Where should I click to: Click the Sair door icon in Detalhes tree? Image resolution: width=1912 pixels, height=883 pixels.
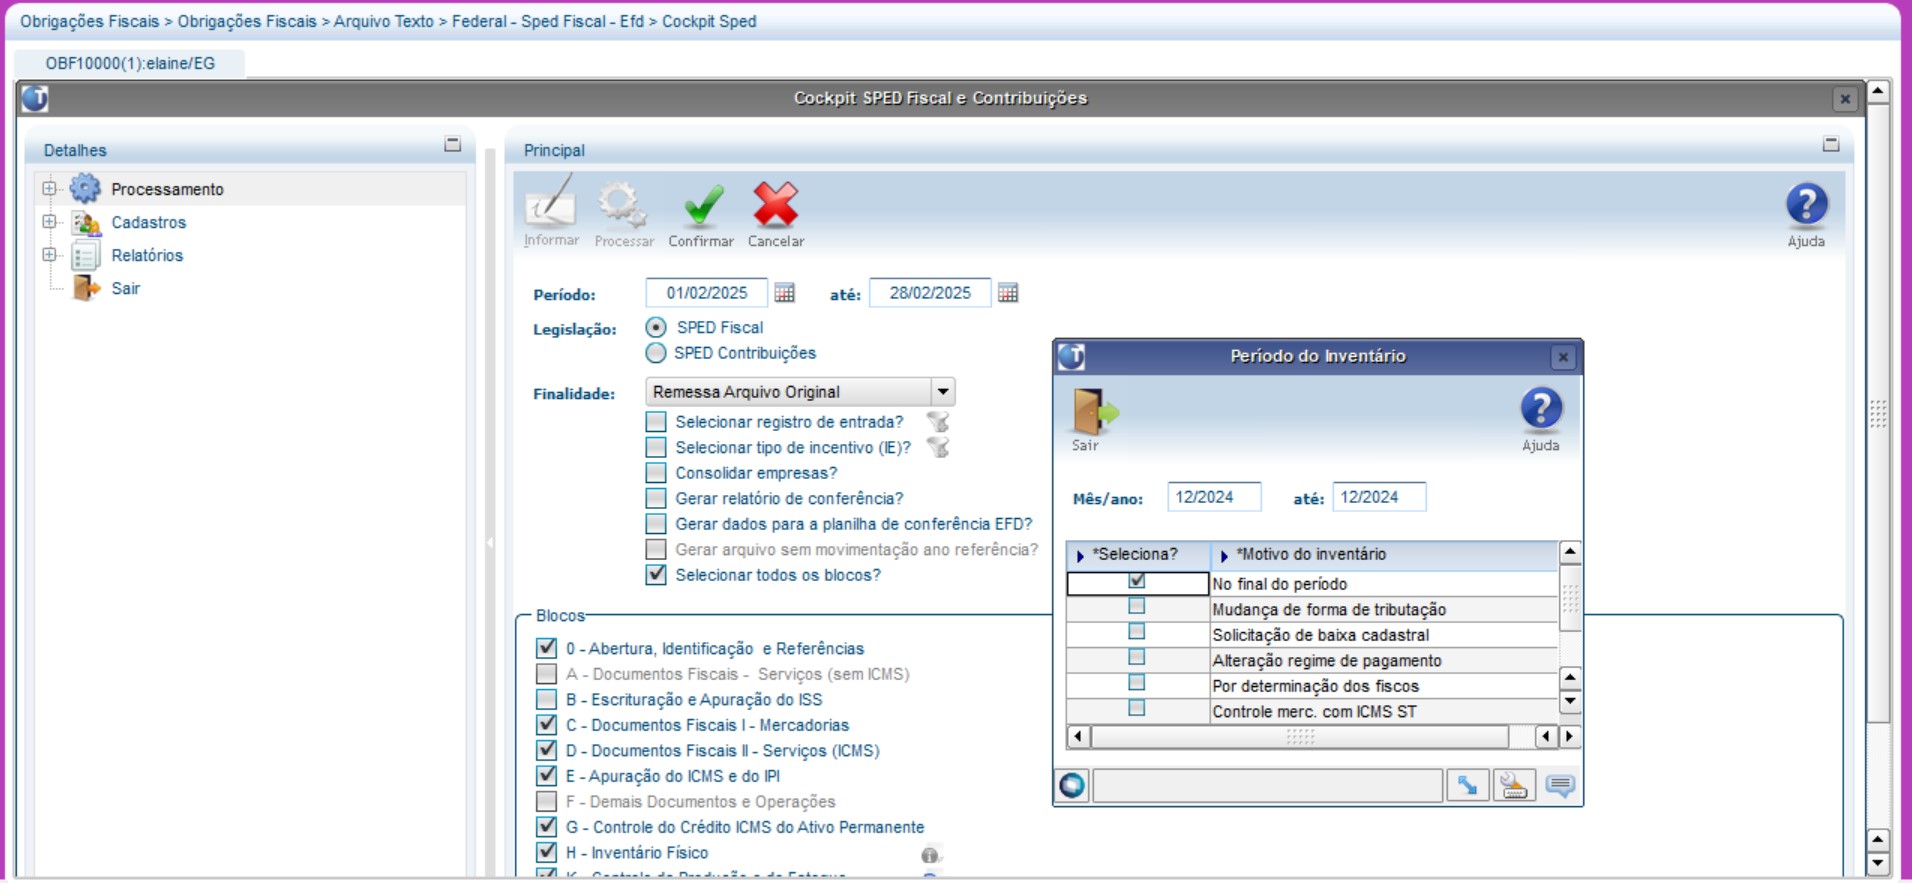86,288
